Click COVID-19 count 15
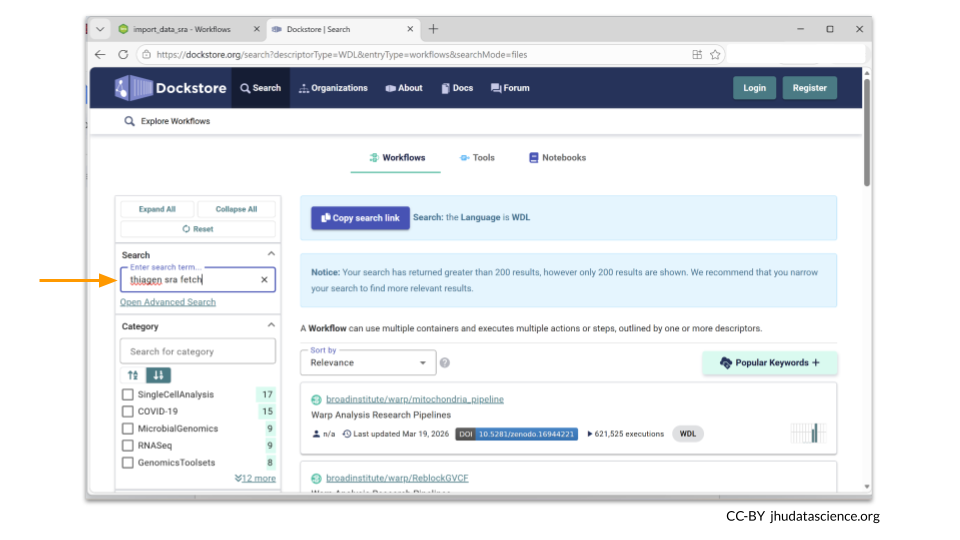The height and width of the screenshot is (540, 960). 267,411
